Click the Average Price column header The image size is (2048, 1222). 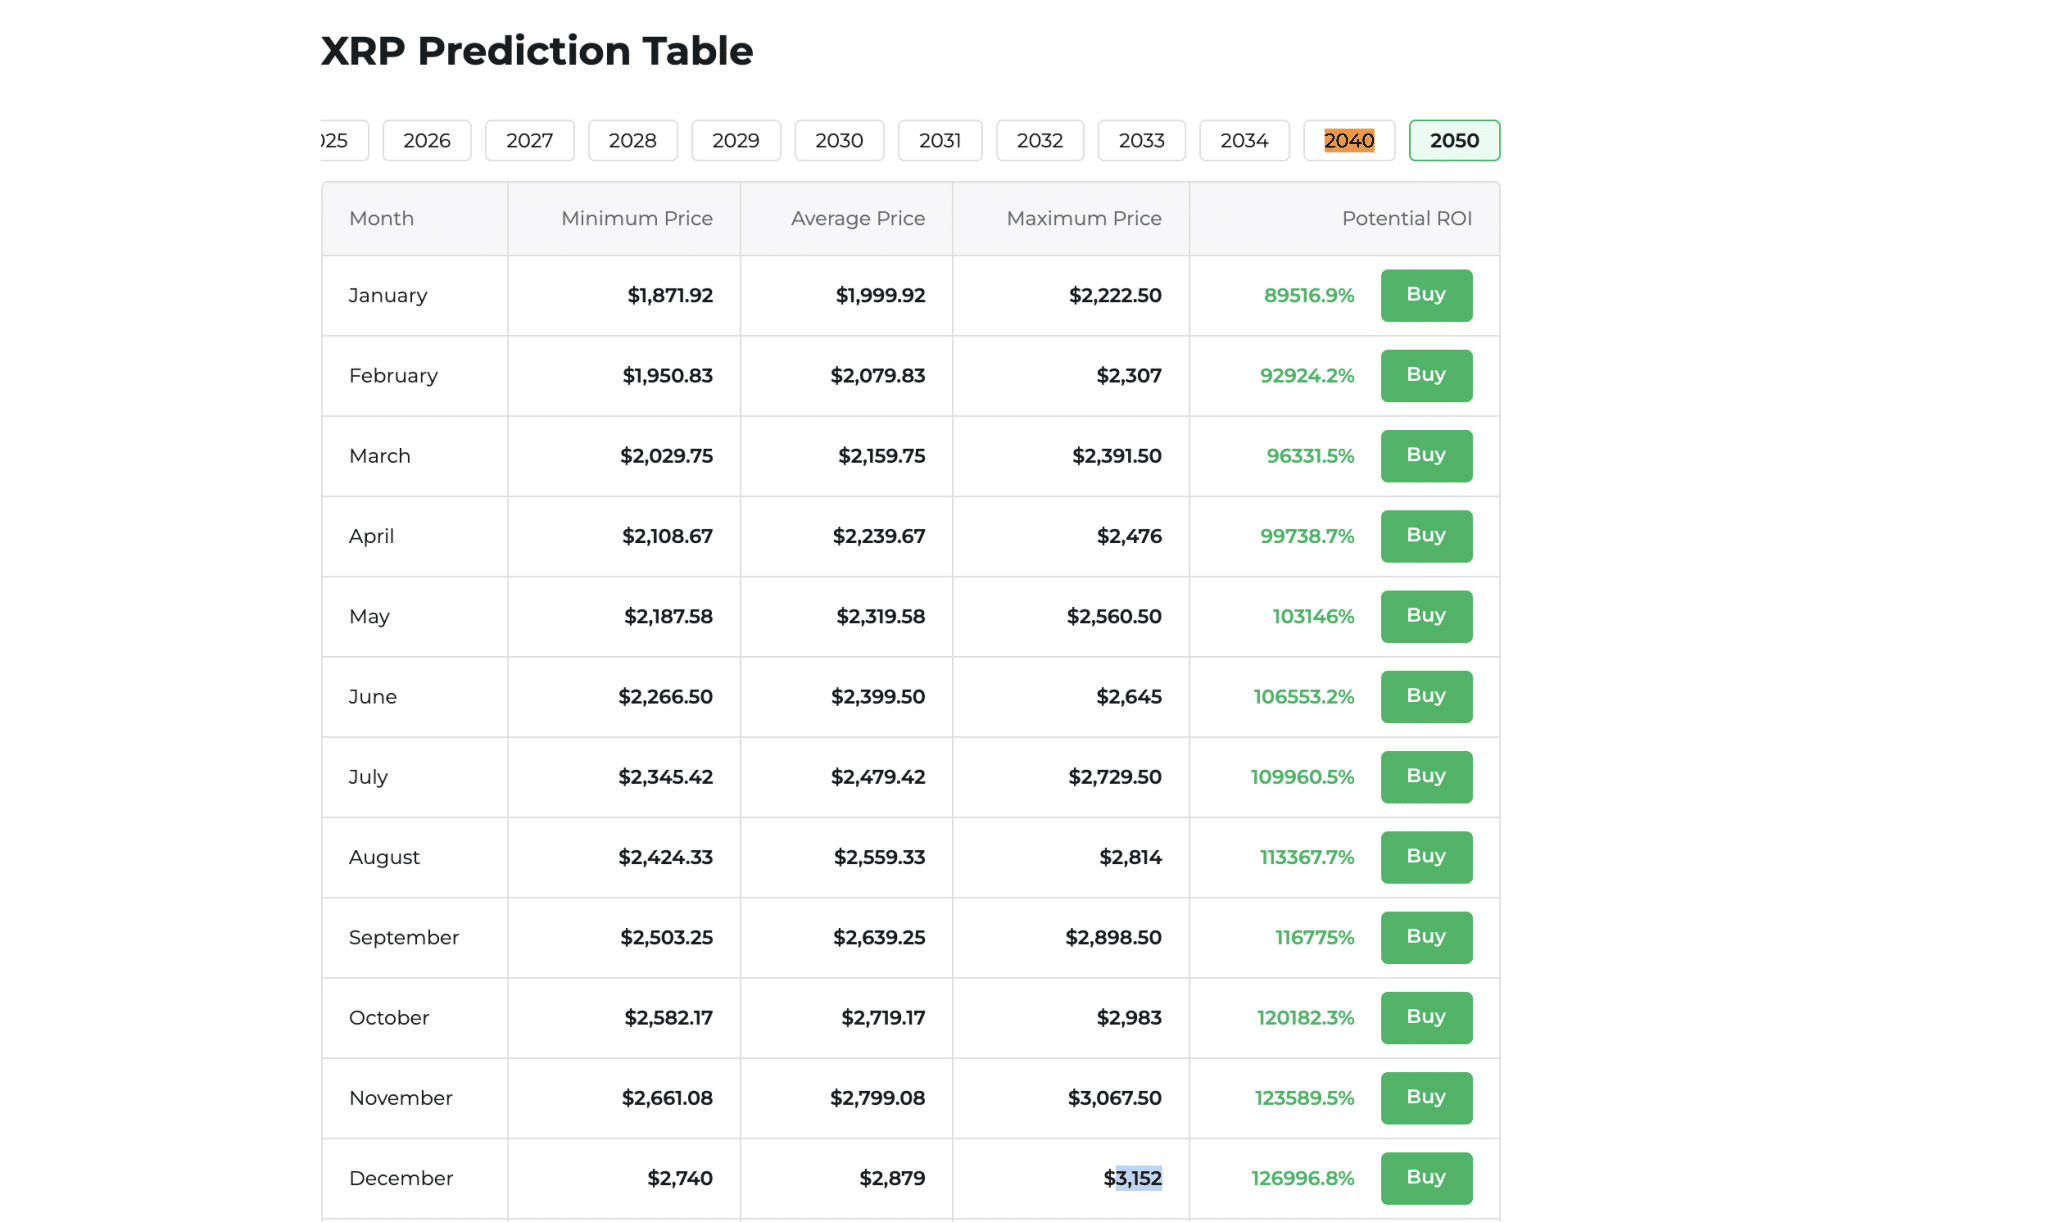pos(857,218)
